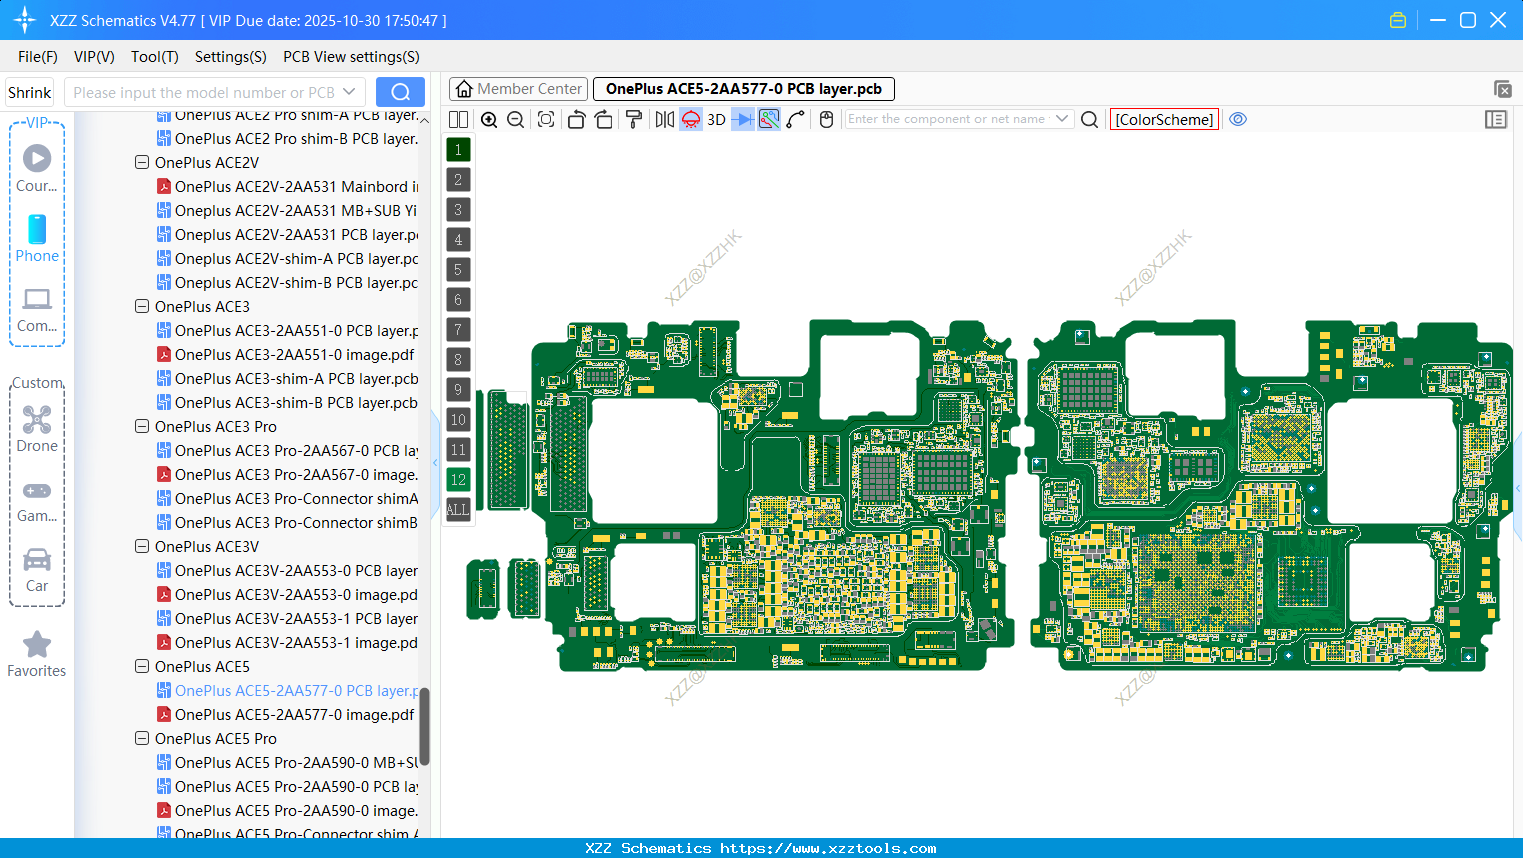Click the paint bucket color tool
1523x858 pixels.
pos(633,119)
